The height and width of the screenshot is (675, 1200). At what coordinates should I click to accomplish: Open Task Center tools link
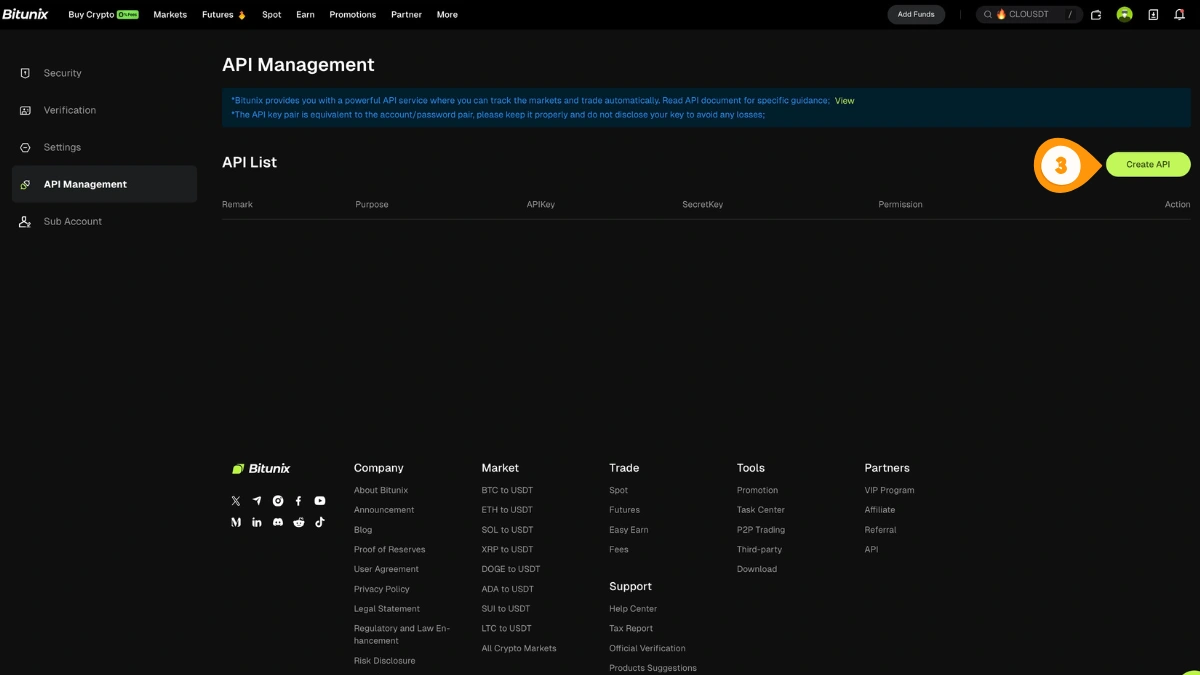761,510
